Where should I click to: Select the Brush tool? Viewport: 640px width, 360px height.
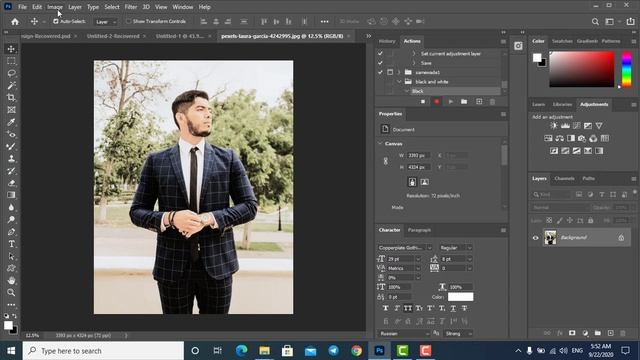(11, 147)
